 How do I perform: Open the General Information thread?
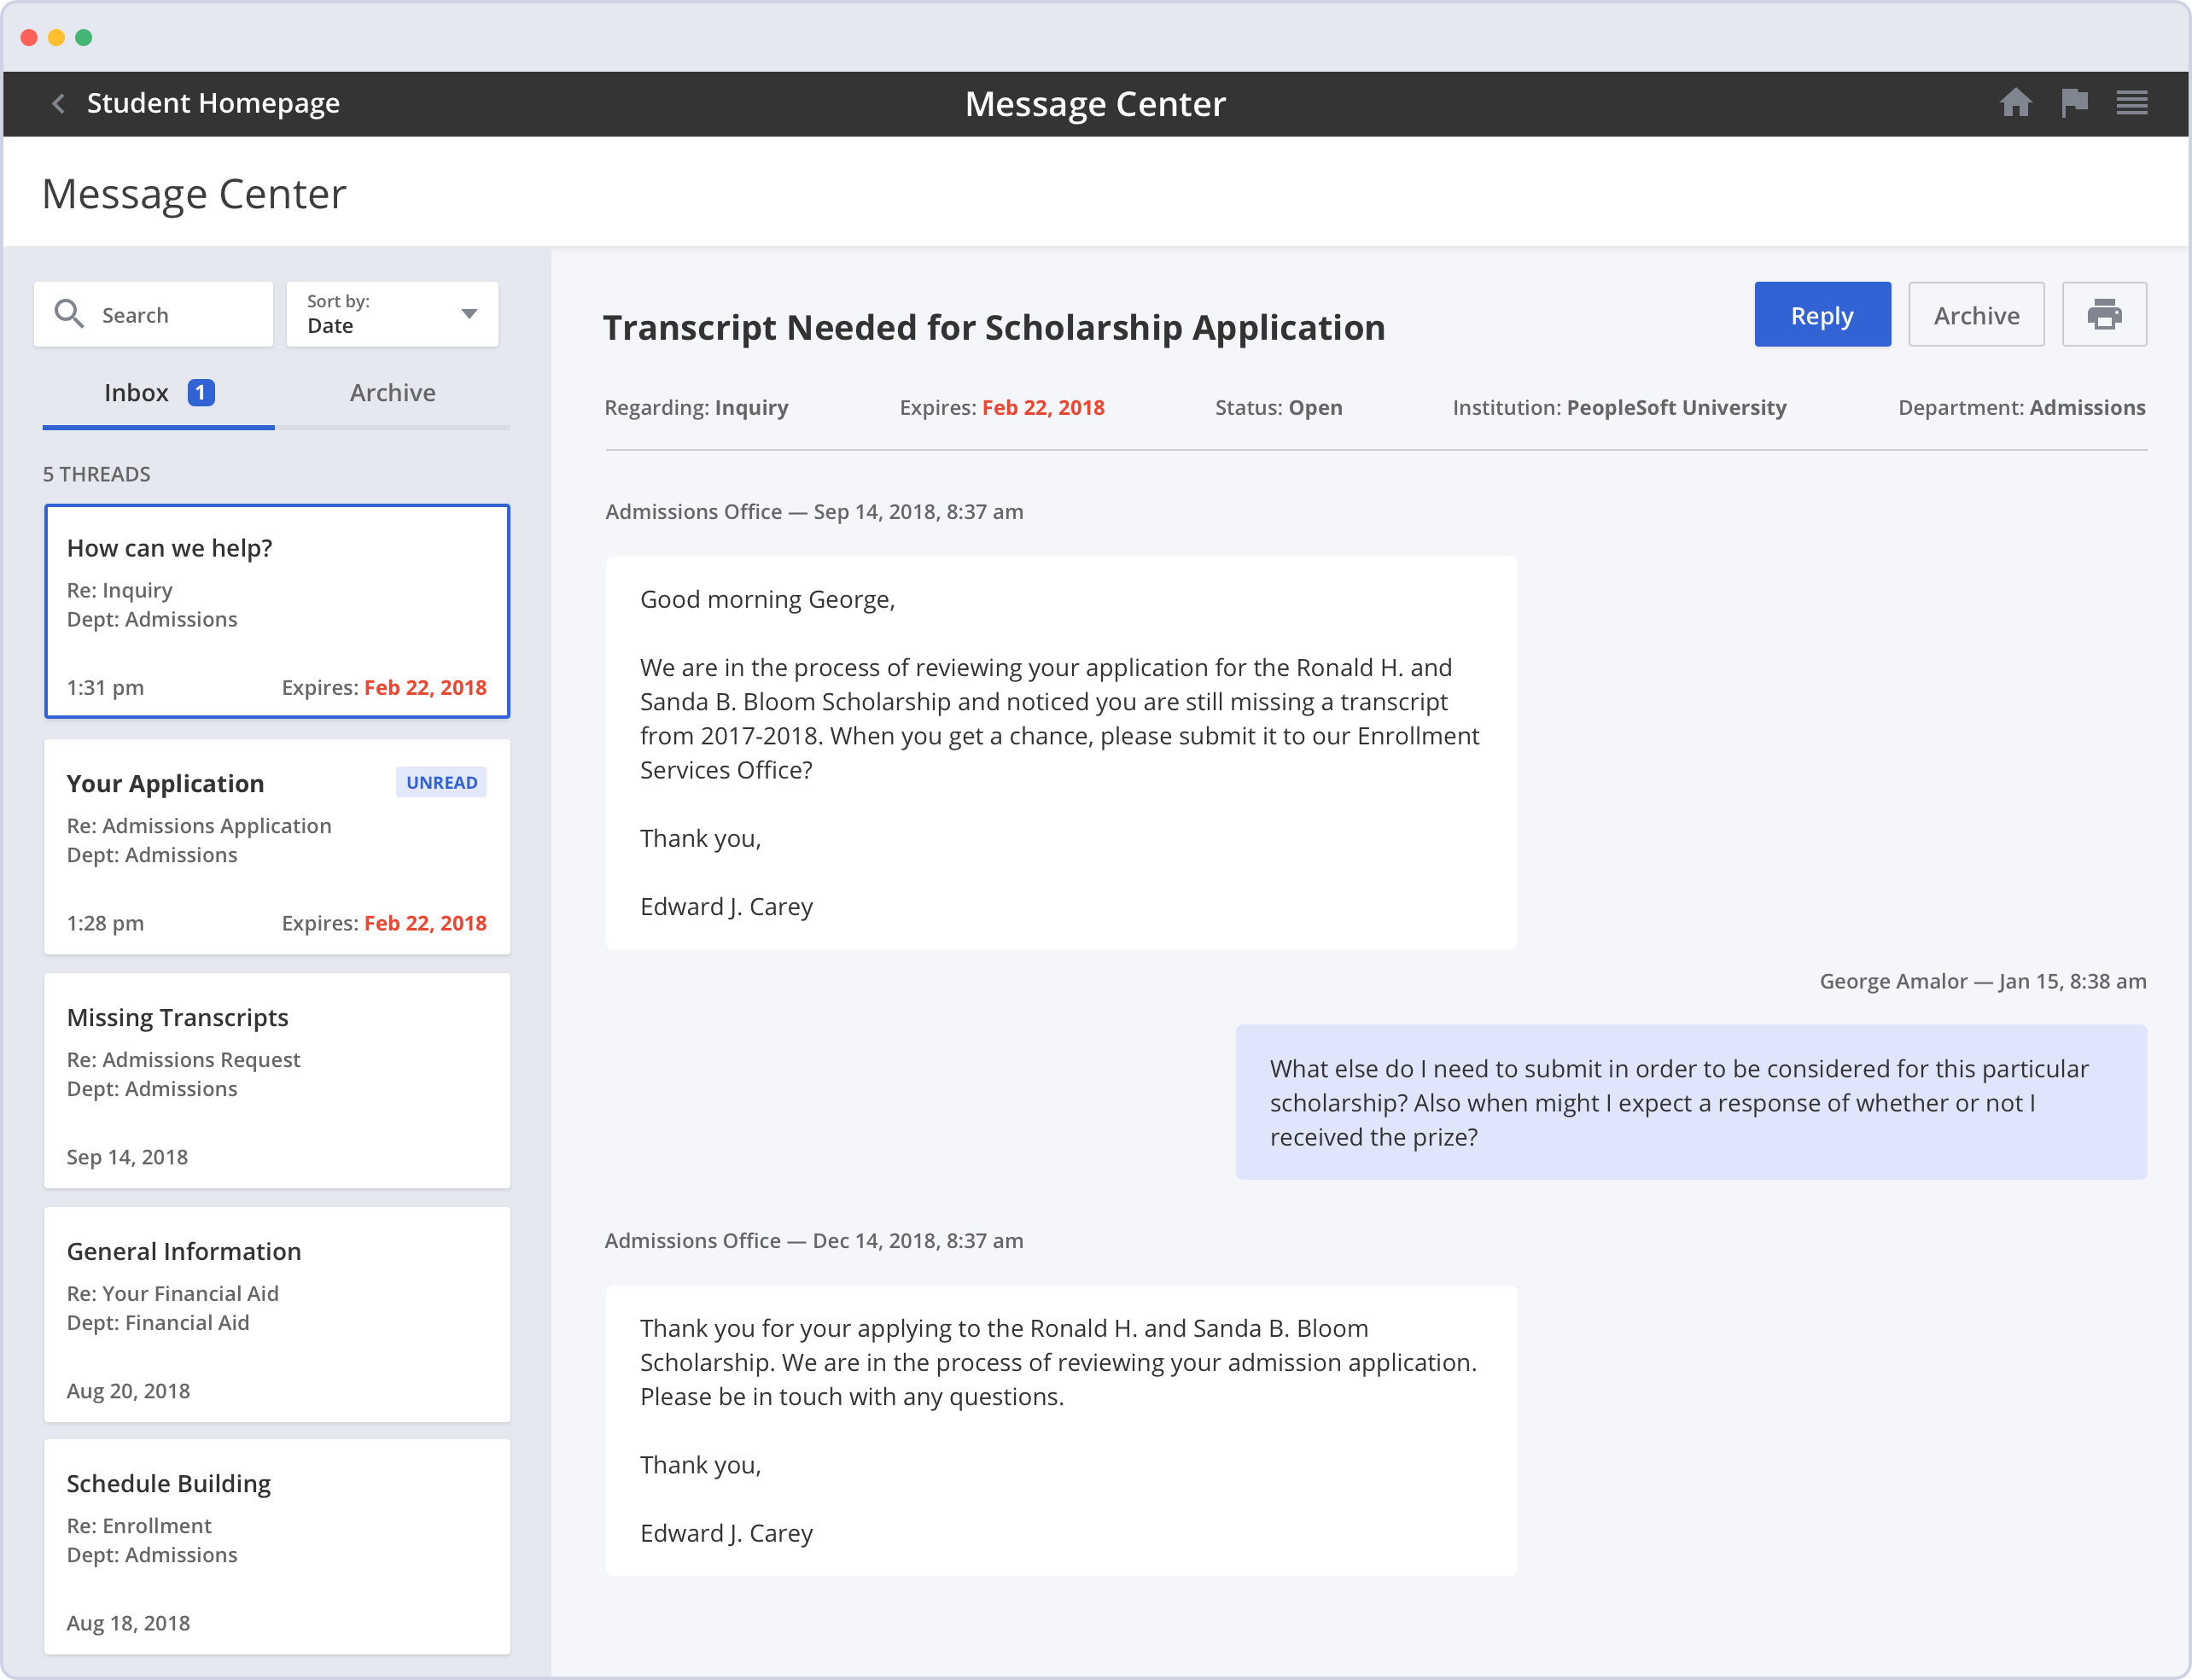277,1314
